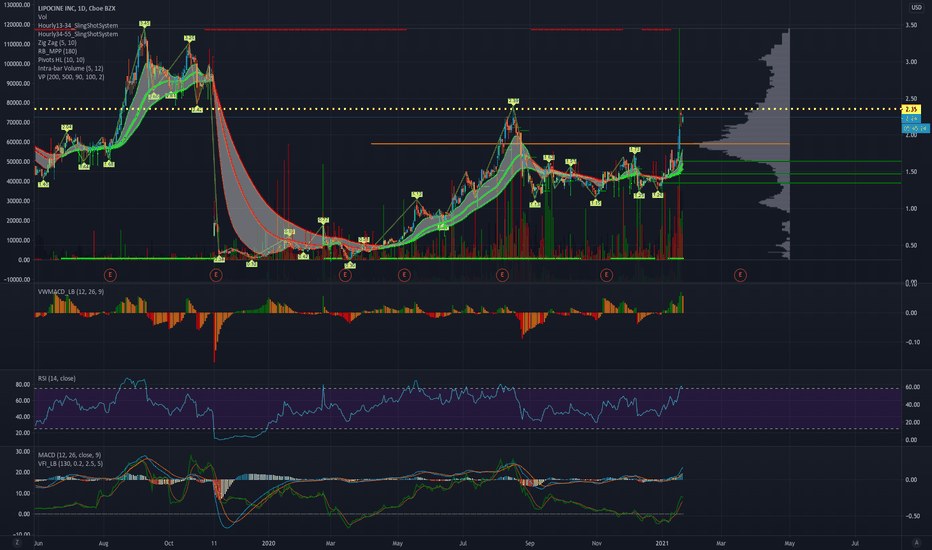Click the 2021 label on the time axis
Viewport: 932px width, 550px height.
(663, 543)
